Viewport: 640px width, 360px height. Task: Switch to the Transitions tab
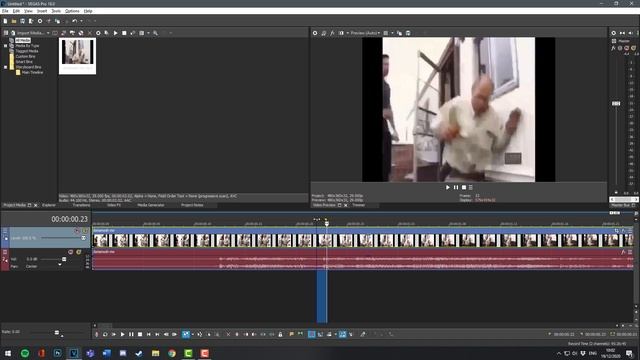point(81,205)
